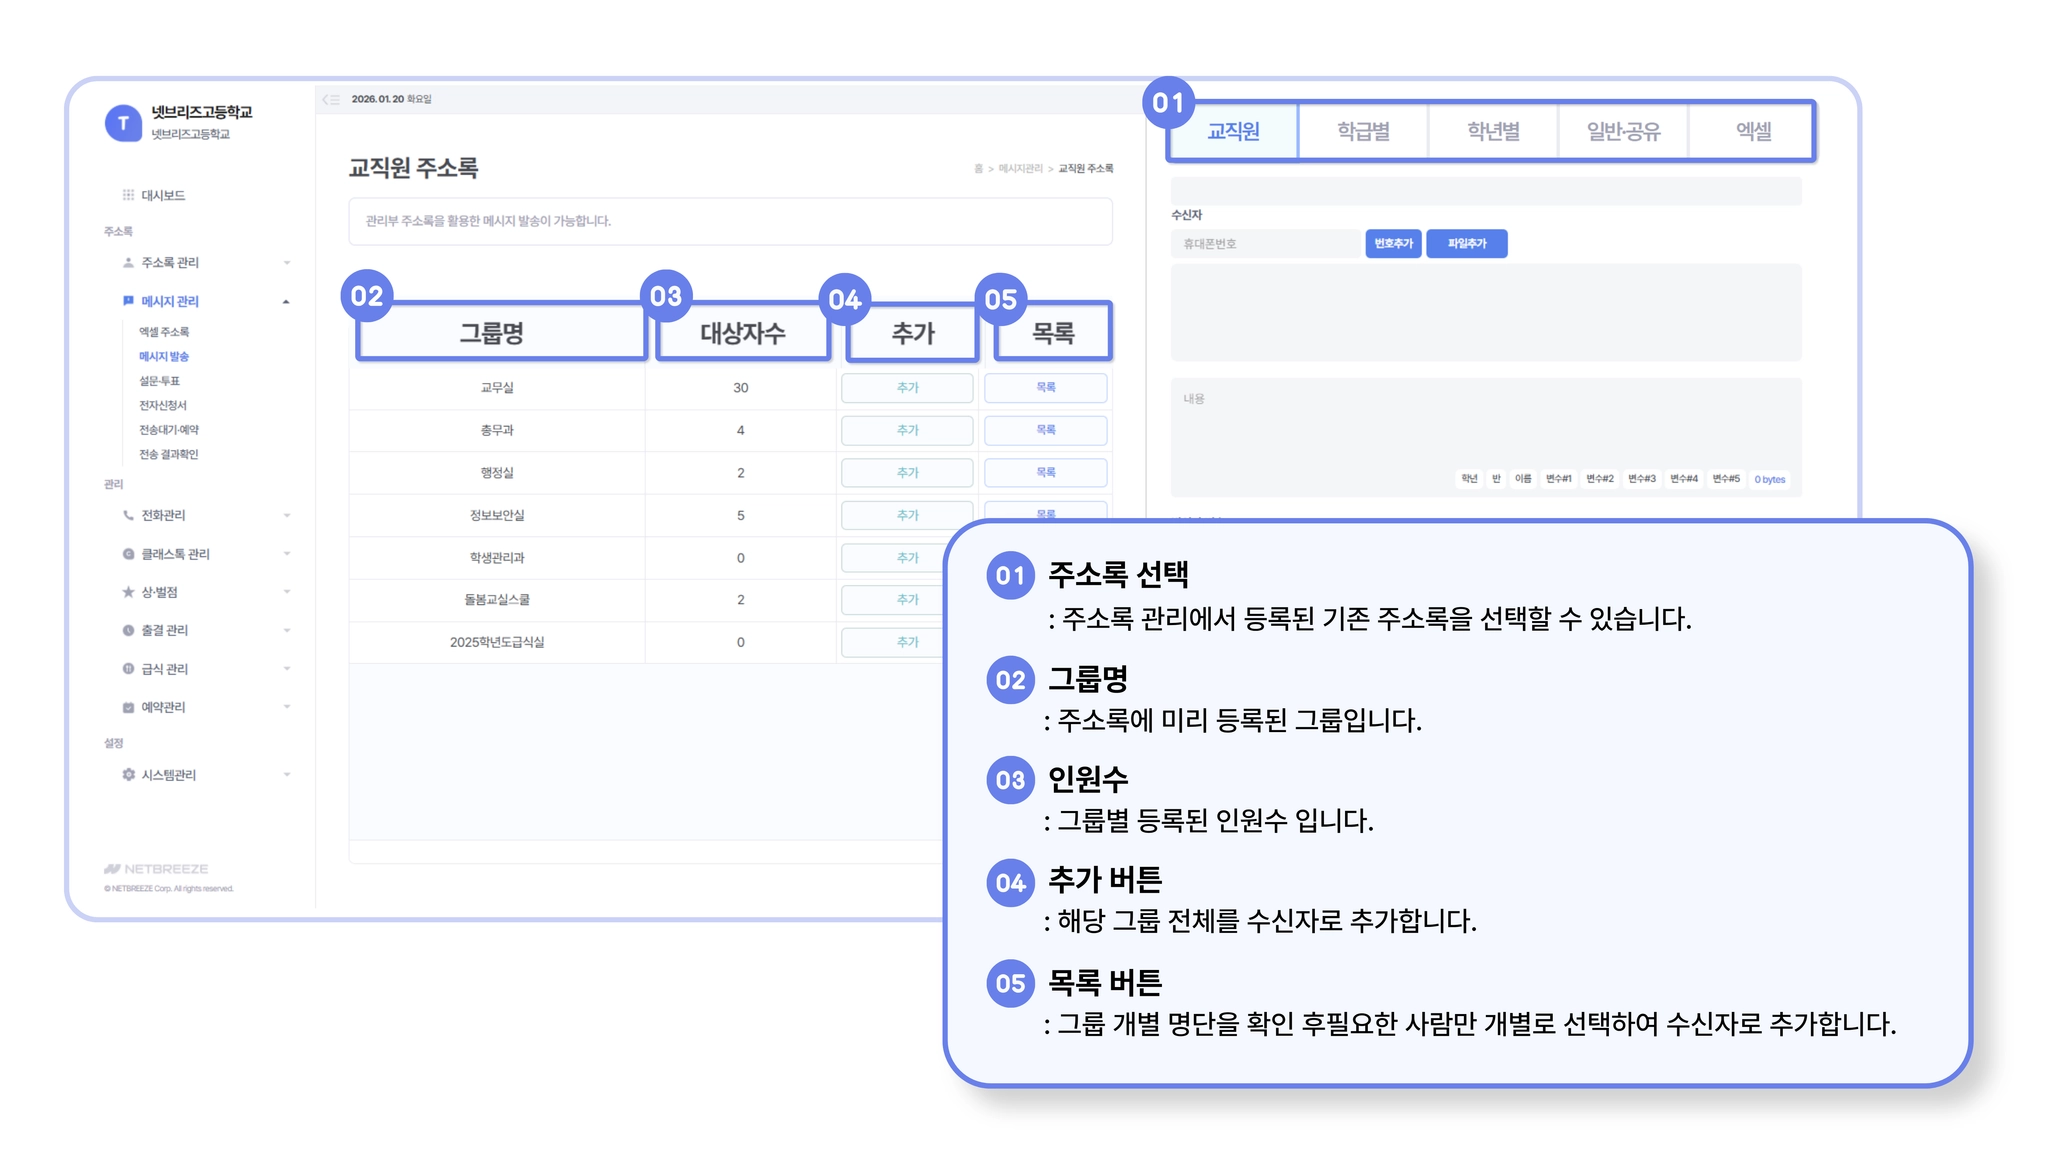This screenshot has height=1152, width=2048.
Task: Expand the 예약관리 dropdown arrow
Action: (287, 707)
